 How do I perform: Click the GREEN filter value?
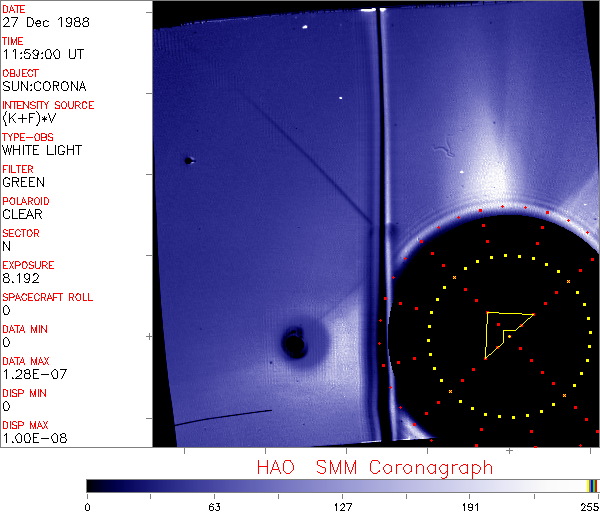point(24,183)
